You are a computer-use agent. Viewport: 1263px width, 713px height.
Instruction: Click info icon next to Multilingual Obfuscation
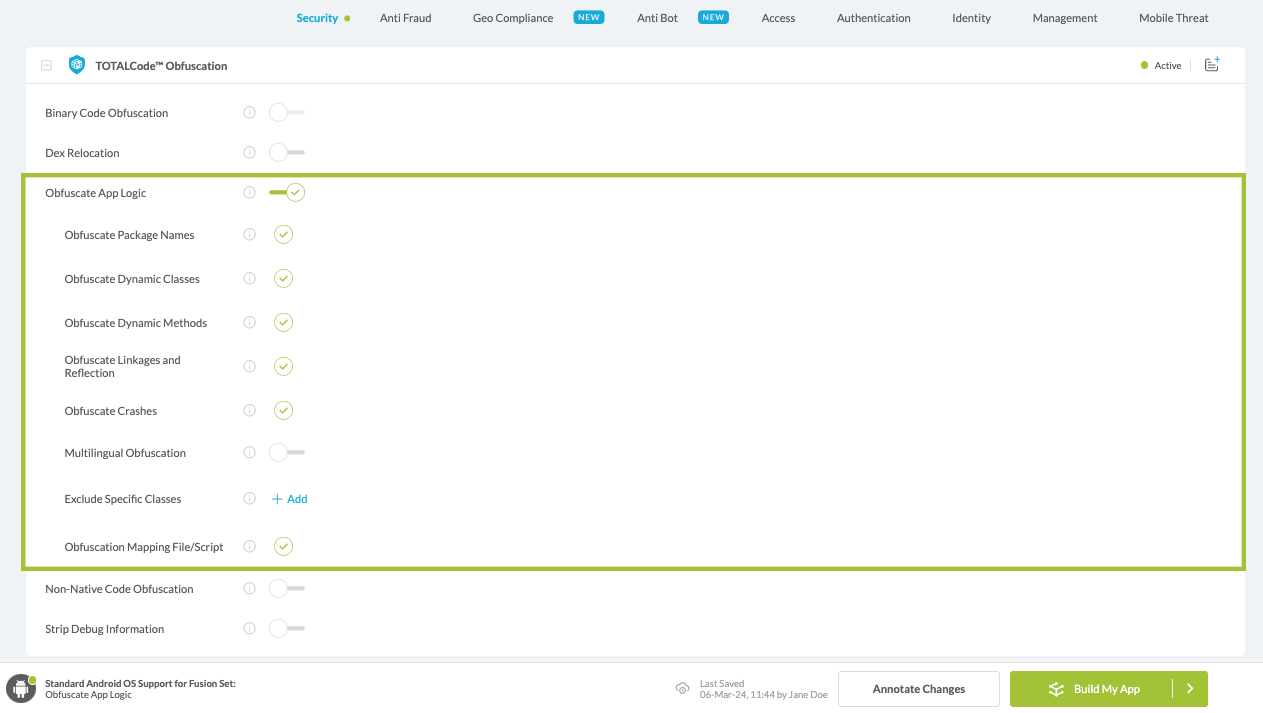point(250,453)
